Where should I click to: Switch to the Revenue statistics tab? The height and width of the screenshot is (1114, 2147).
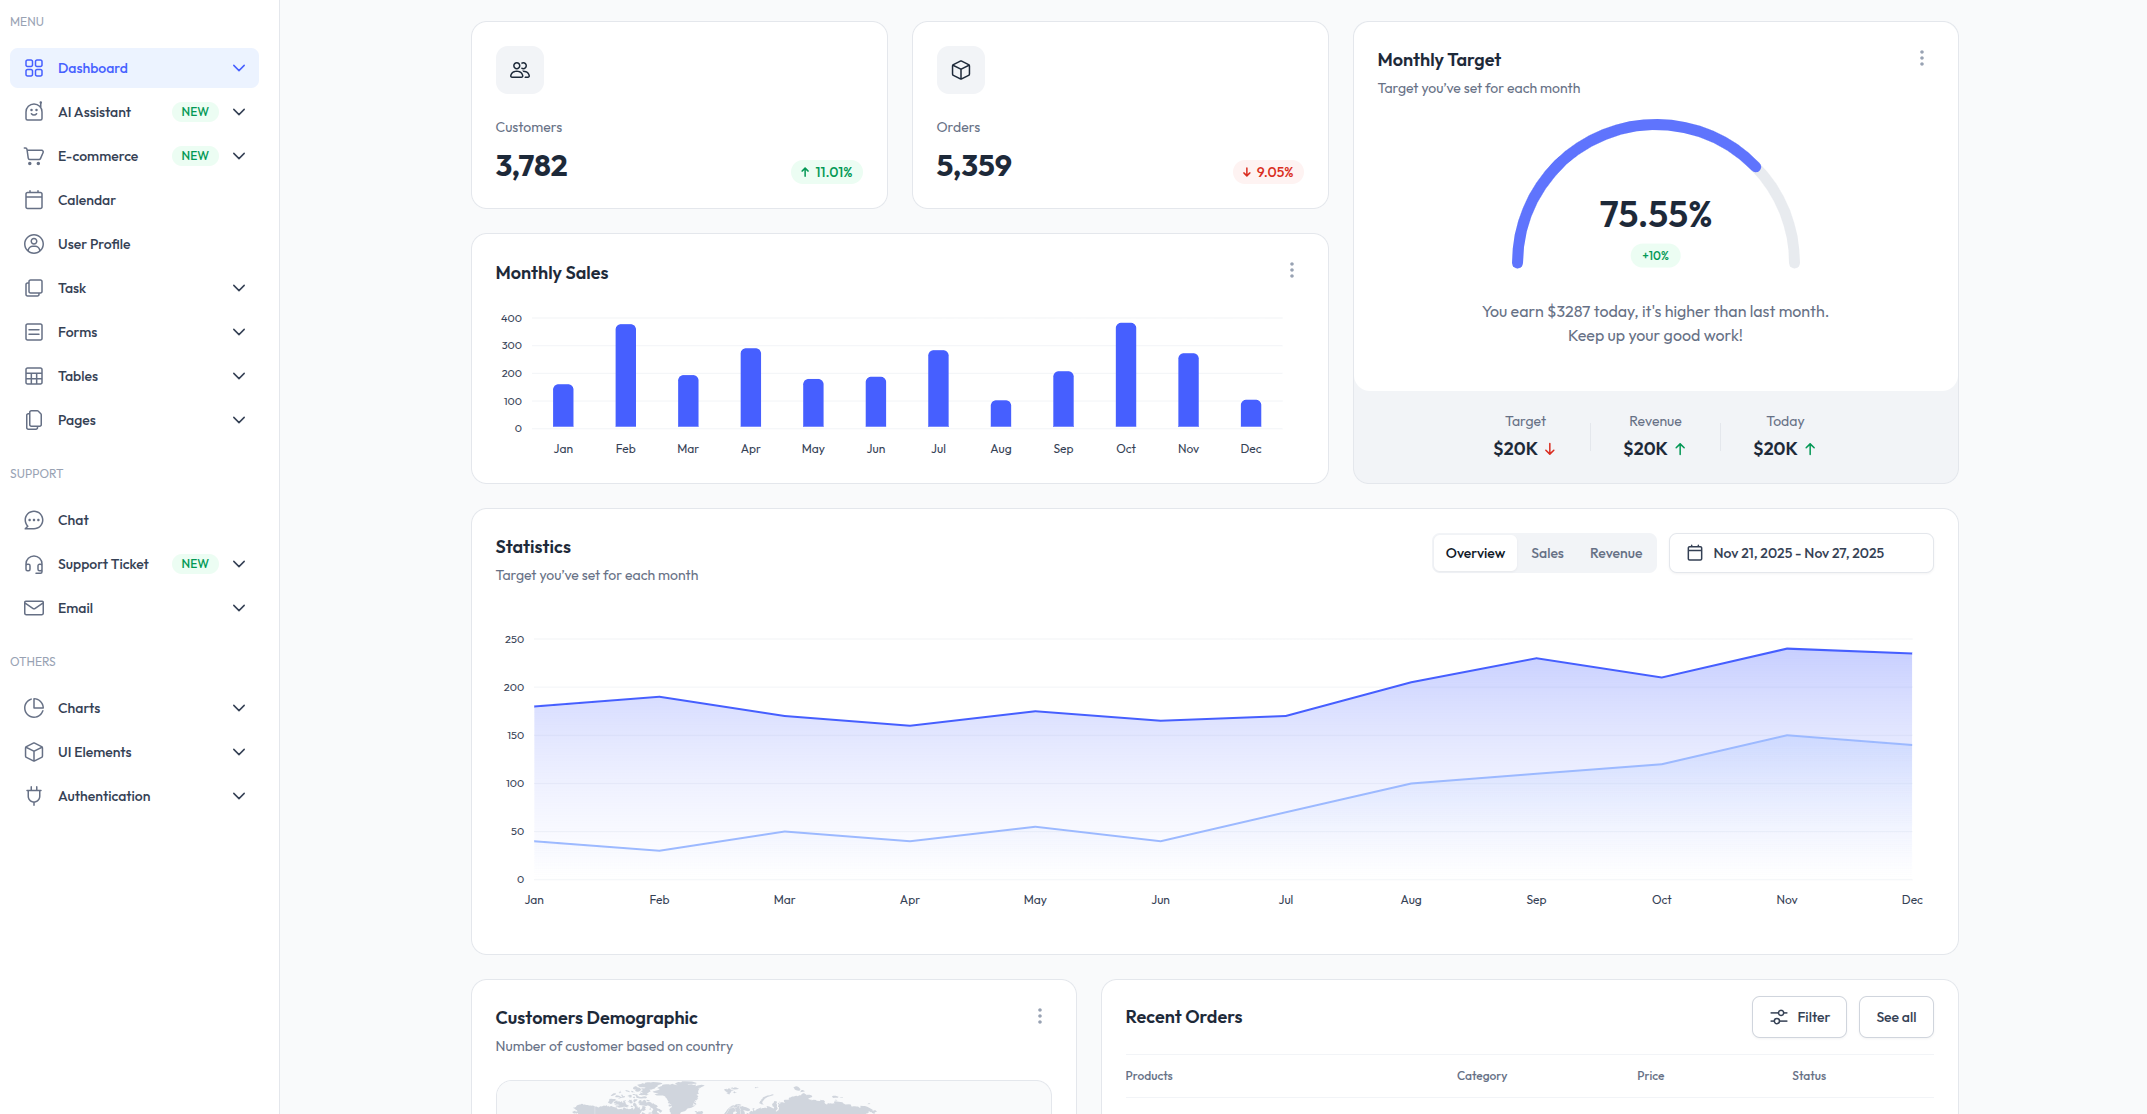click(1615, 553)
